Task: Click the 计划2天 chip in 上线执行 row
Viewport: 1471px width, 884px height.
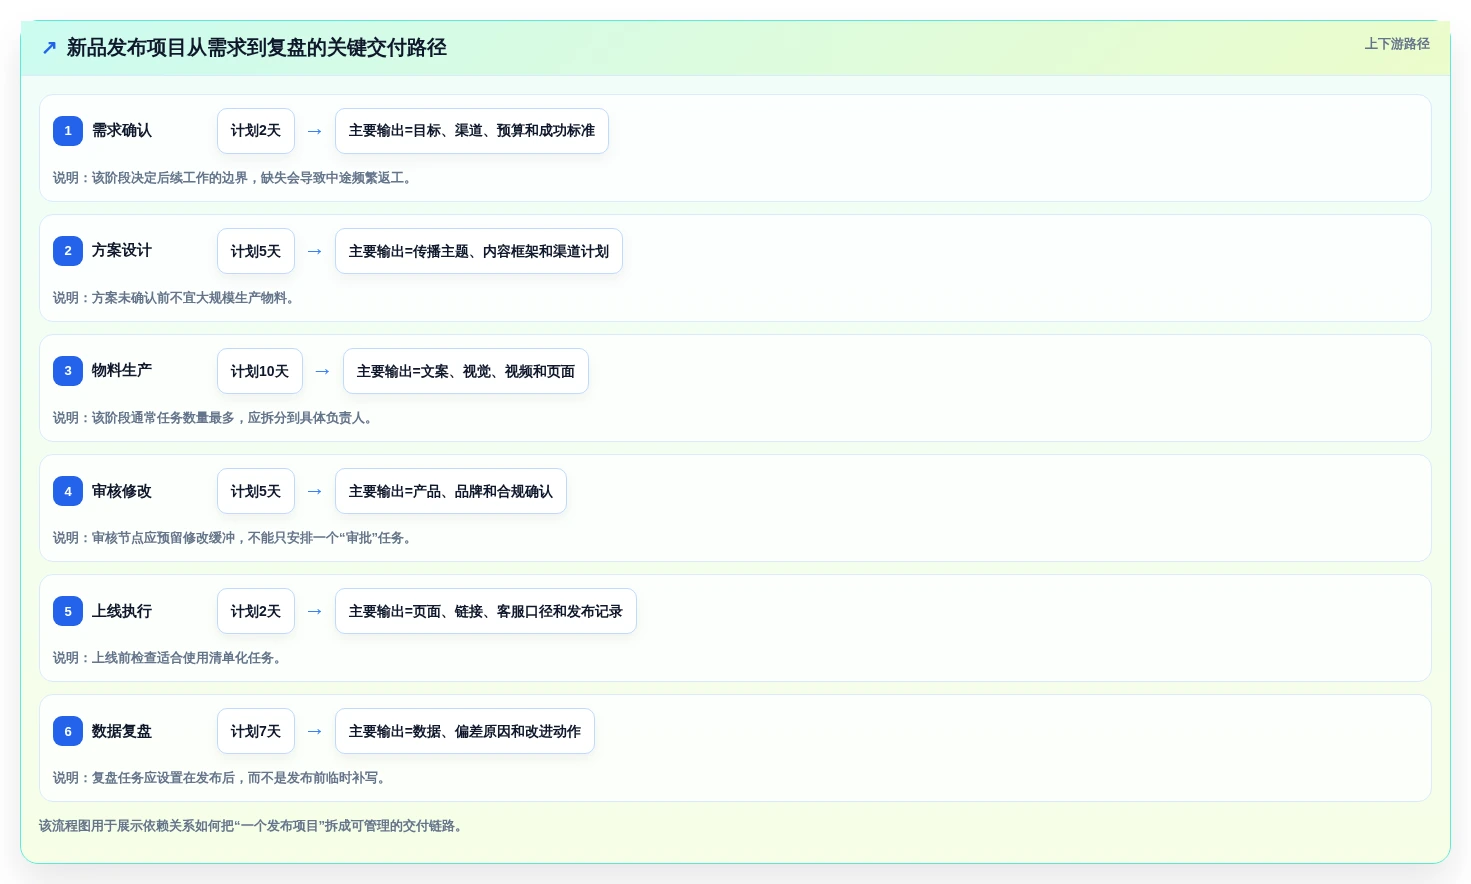Action: [x=256, y=611]
